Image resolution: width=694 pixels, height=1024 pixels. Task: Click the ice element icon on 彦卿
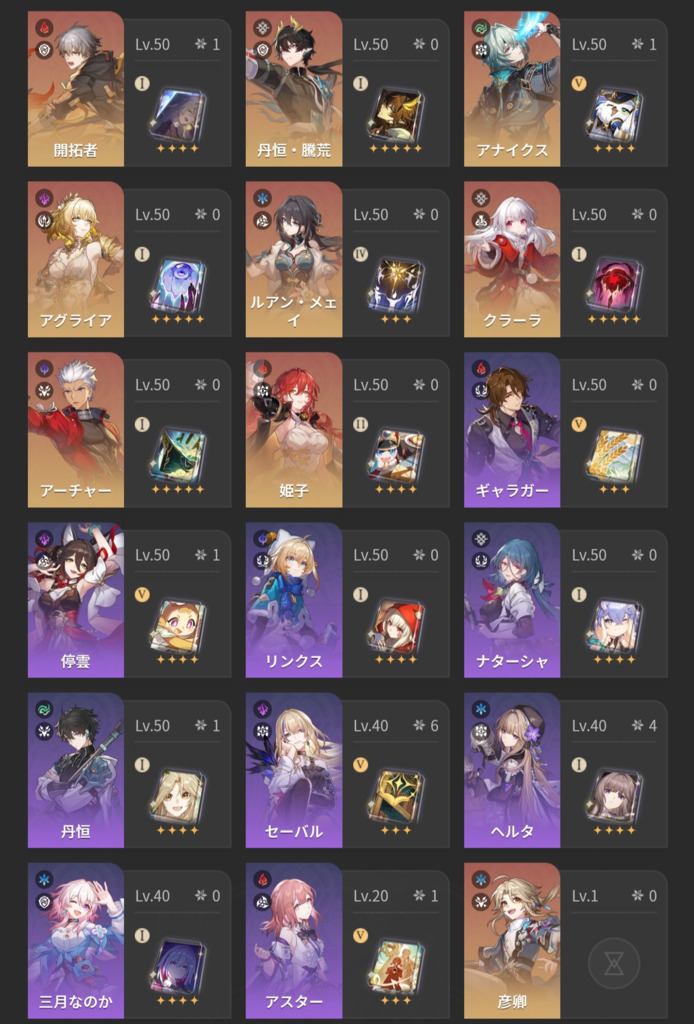(481, 880)
